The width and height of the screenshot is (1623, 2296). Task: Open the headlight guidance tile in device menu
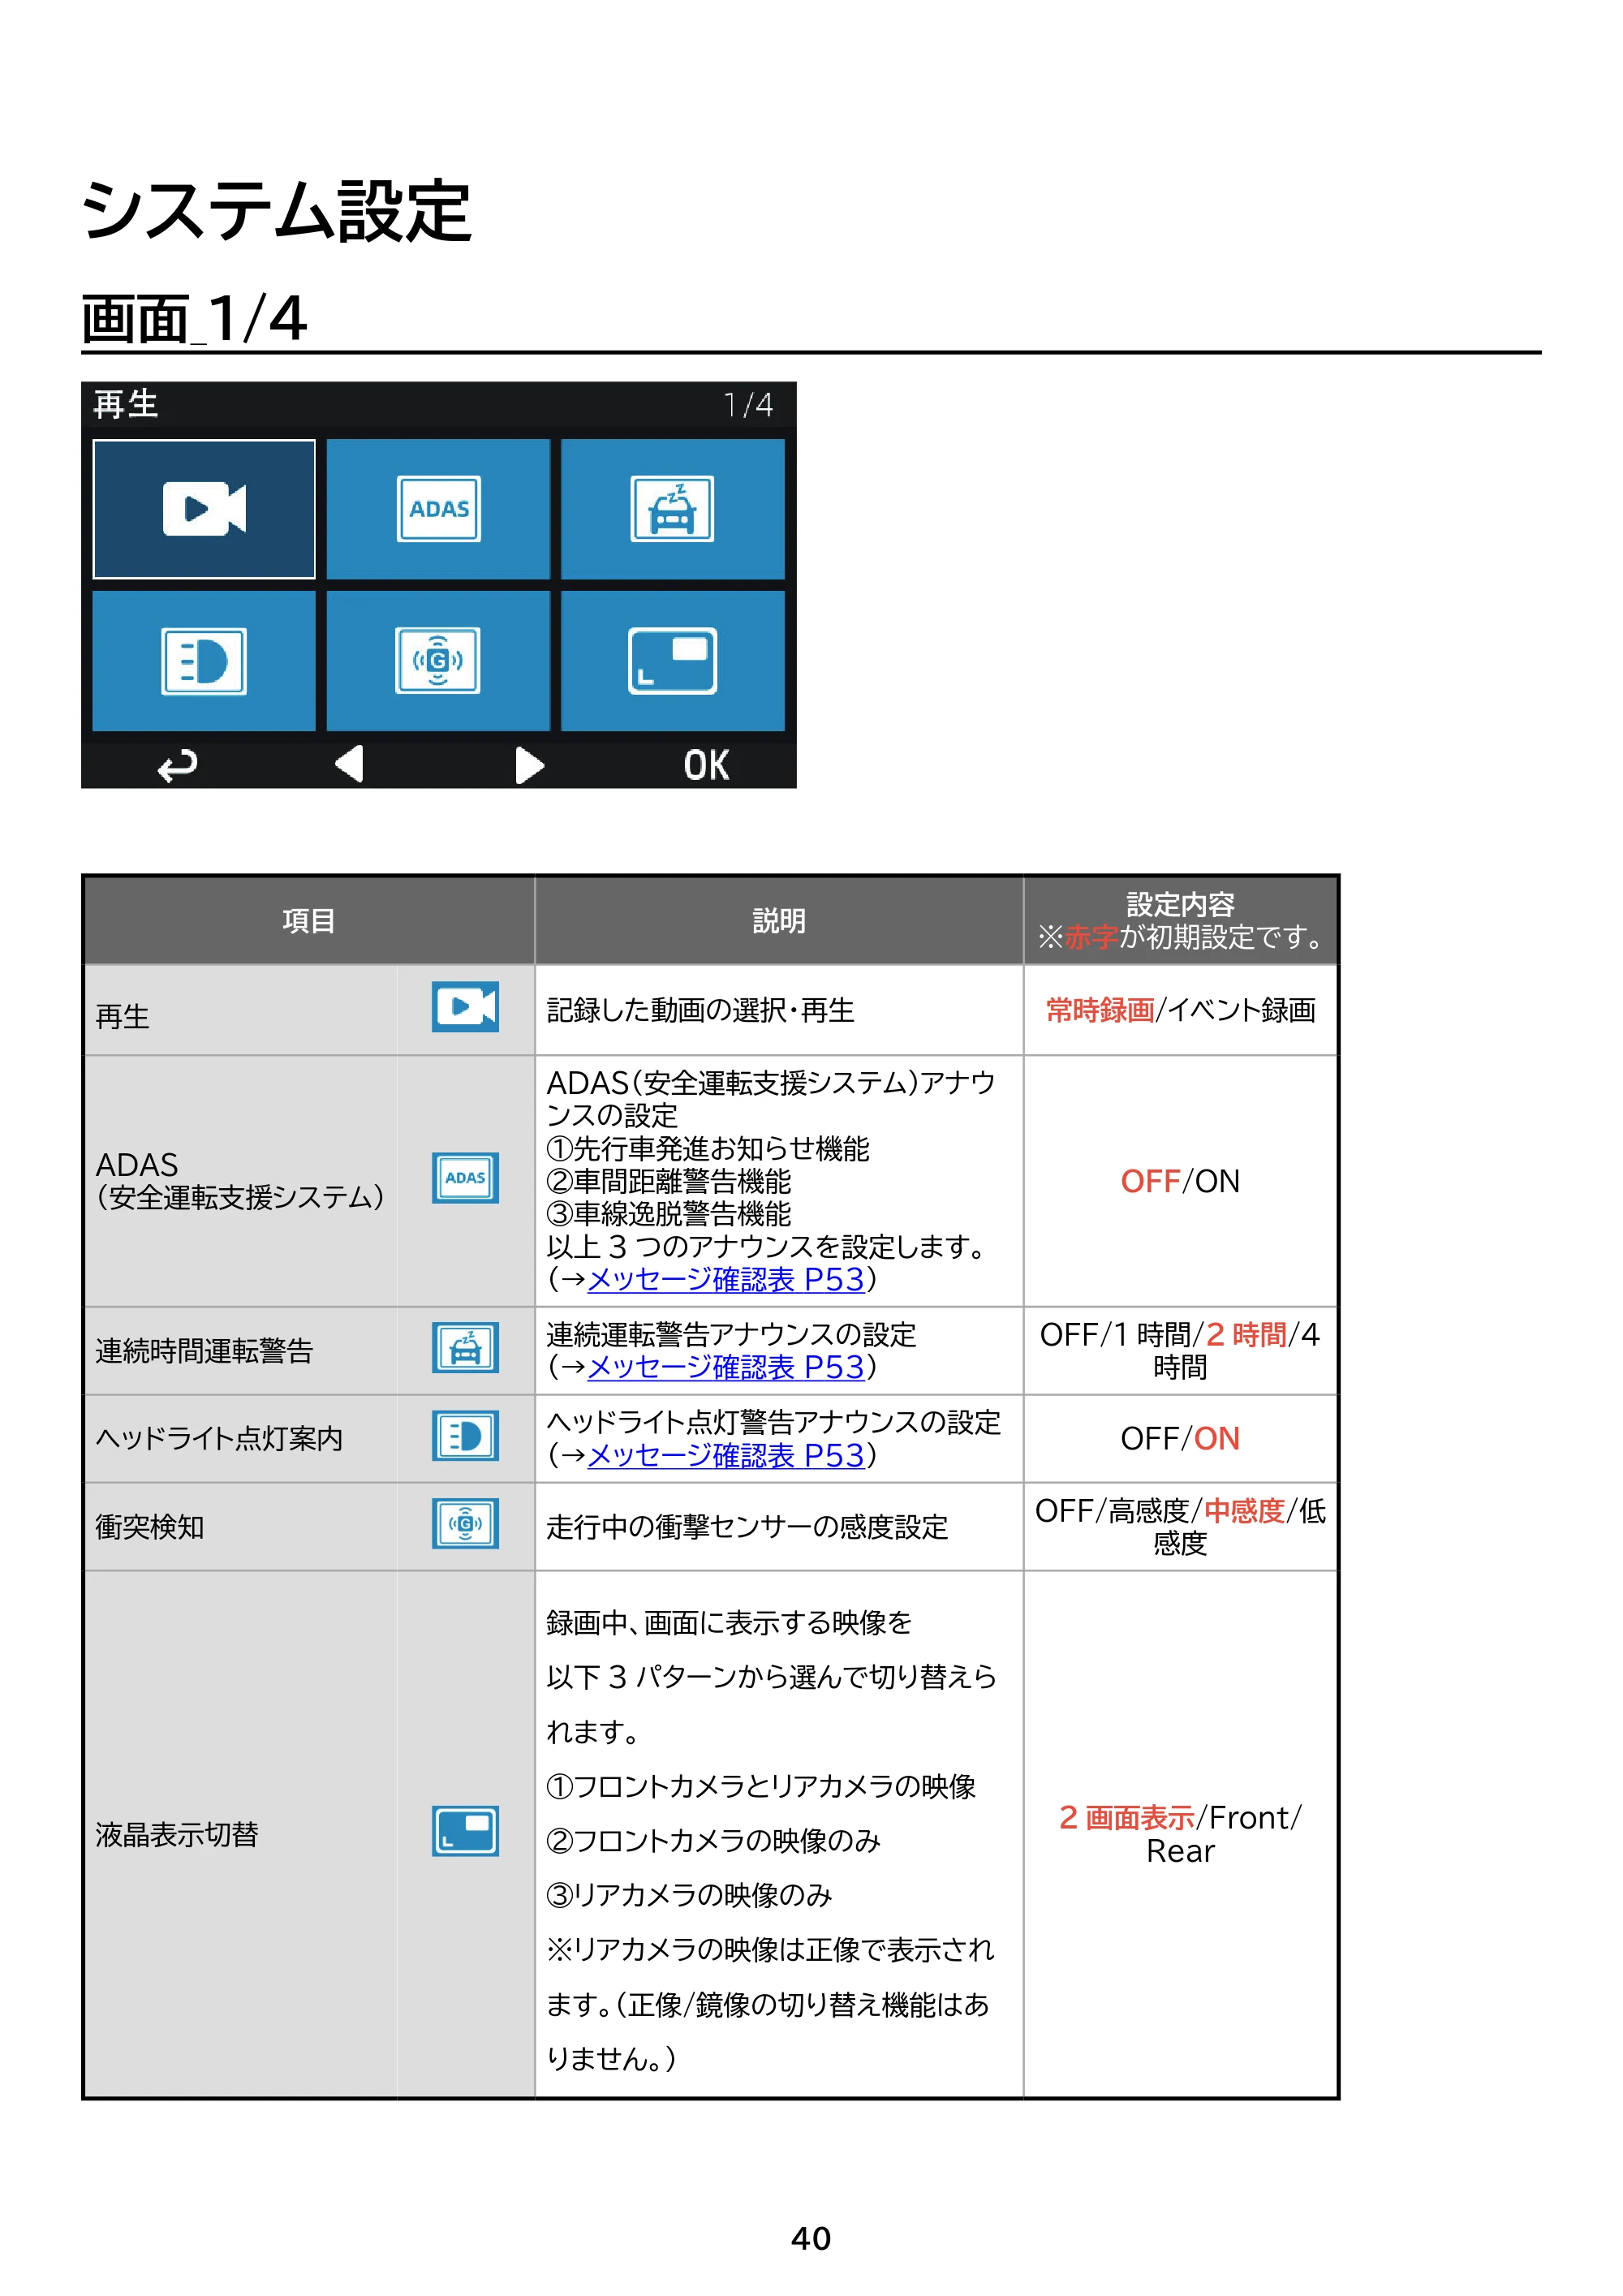(204, 661)
